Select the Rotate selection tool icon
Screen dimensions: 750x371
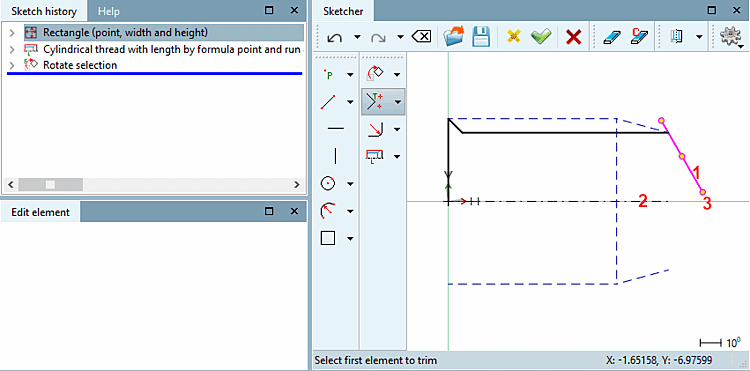tap(375, 74)
